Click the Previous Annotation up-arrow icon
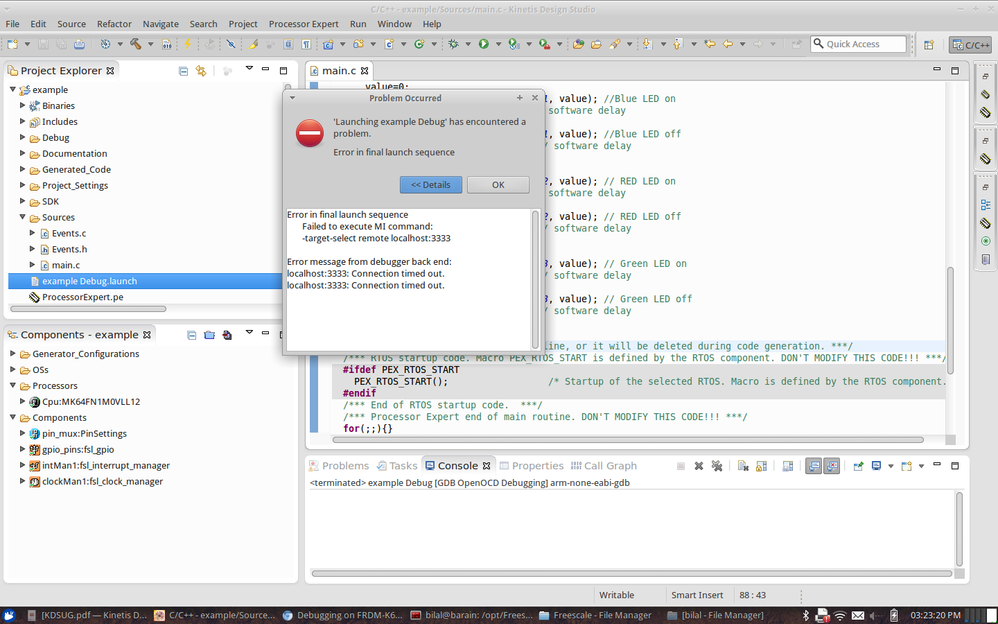 click(677, 44)
